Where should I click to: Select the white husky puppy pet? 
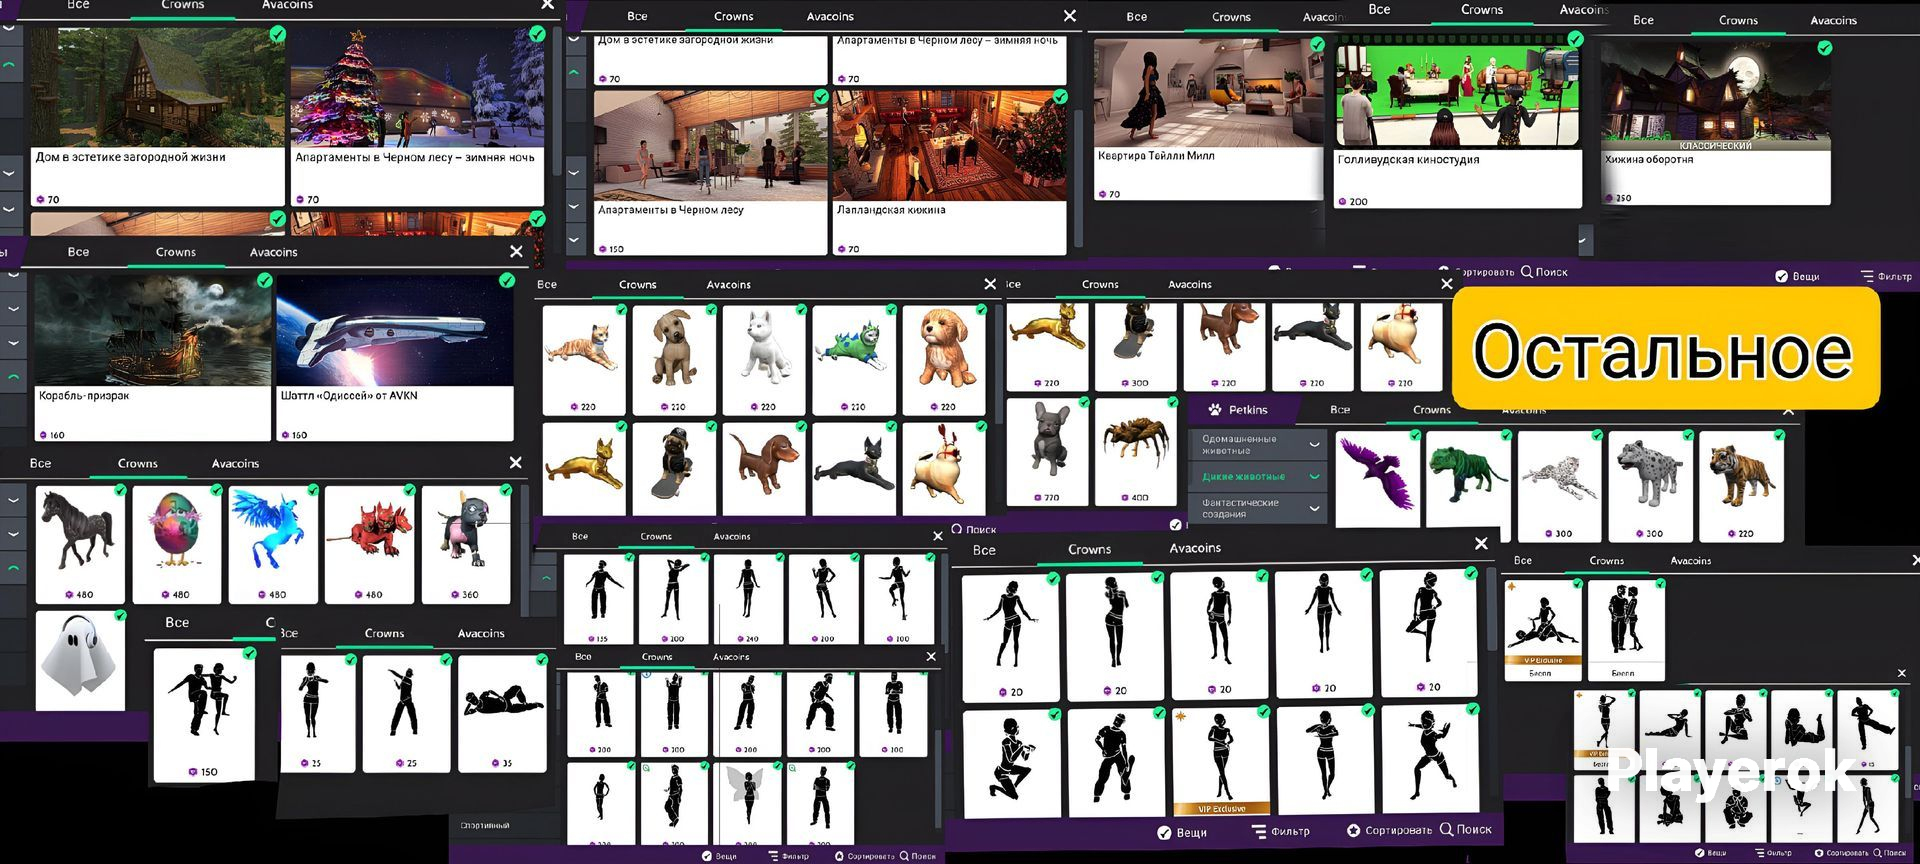(764, 360)
